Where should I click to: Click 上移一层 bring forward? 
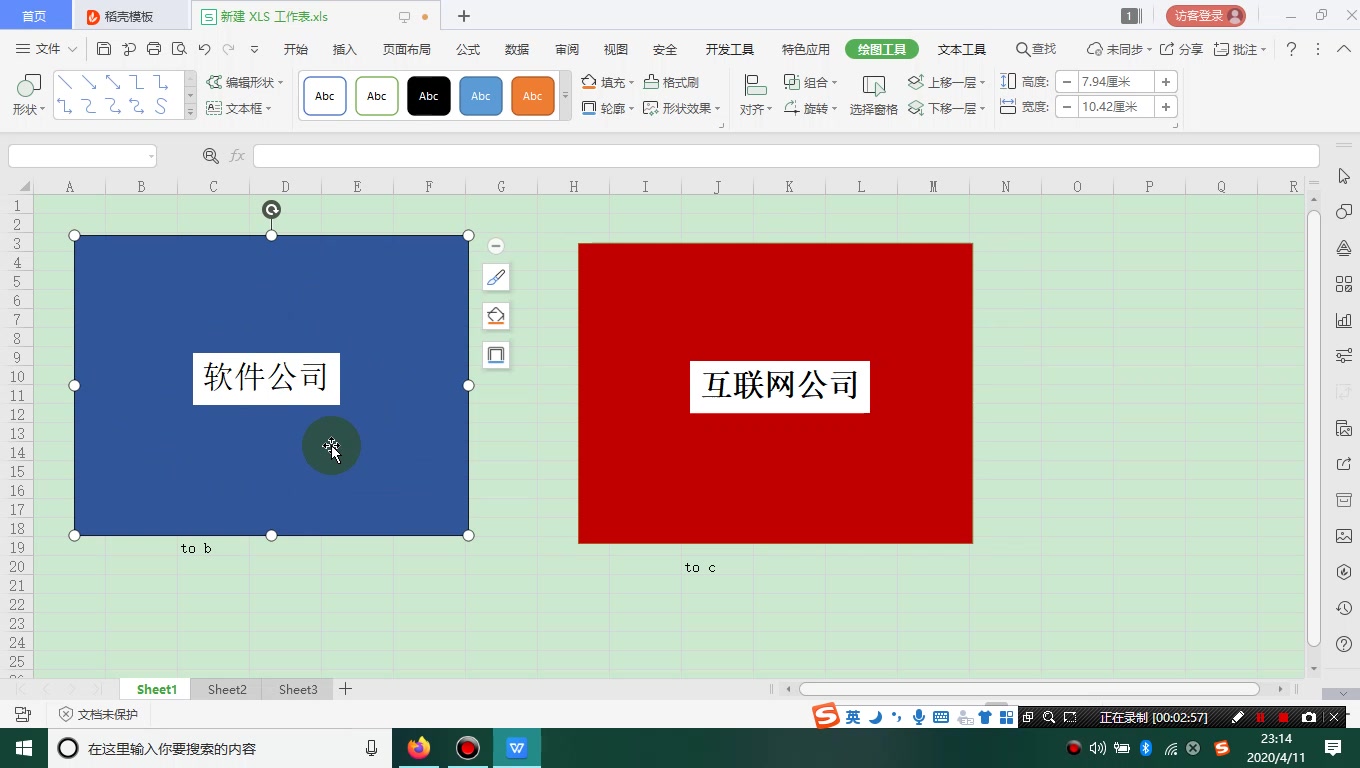946,82
